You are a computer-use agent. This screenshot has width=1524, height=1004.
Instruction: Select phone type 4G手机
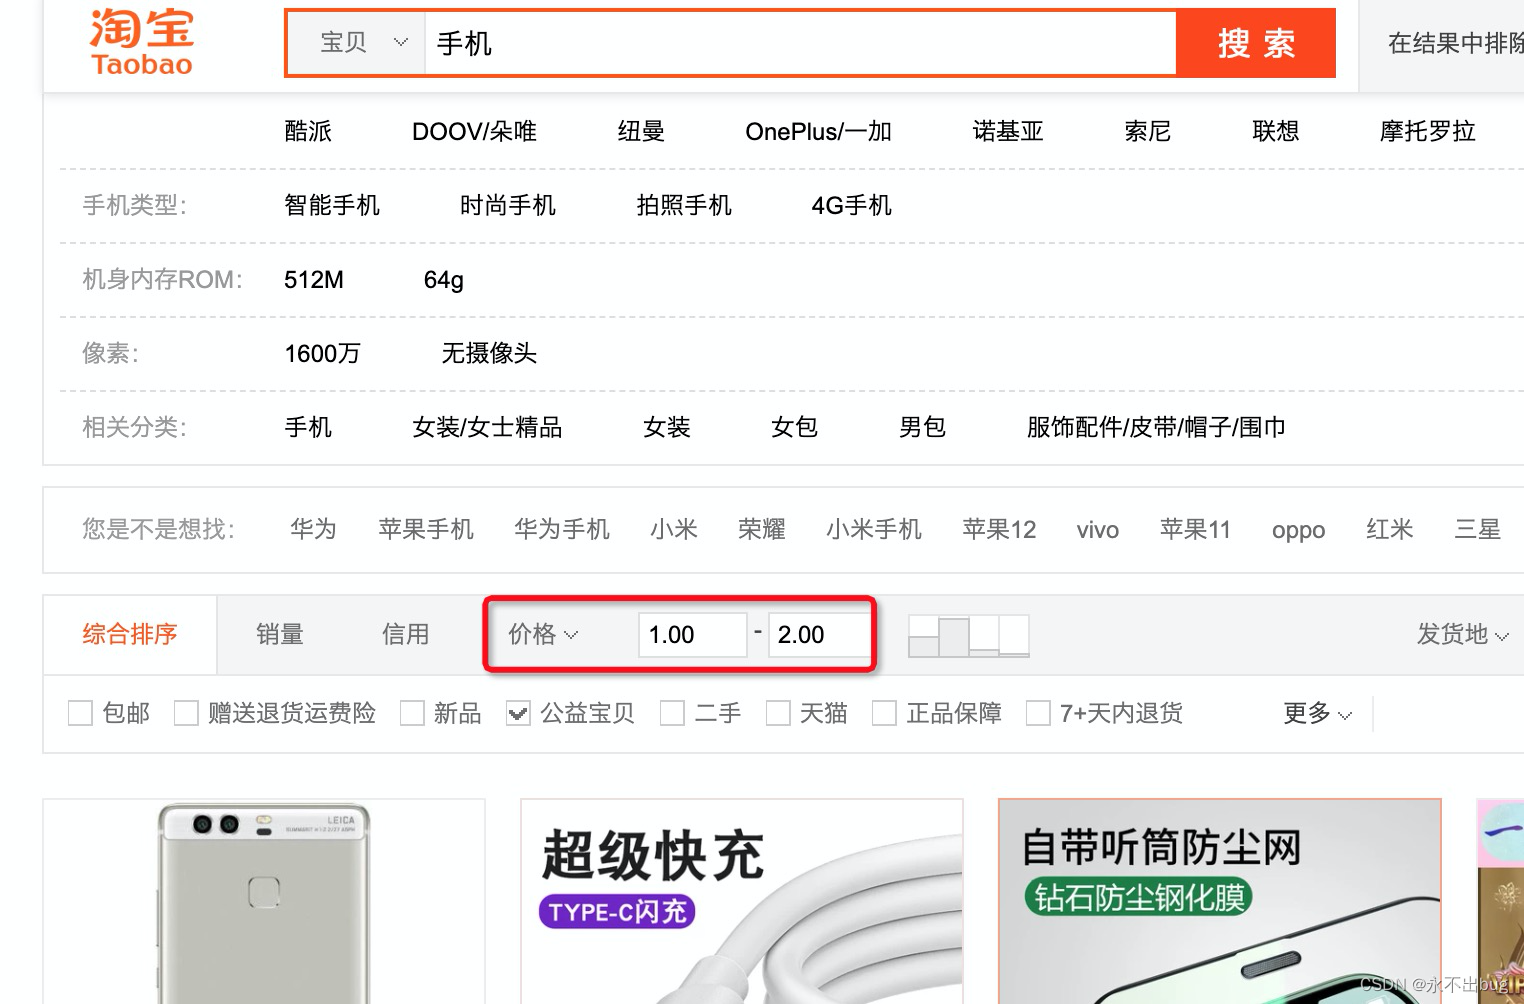[x=852, y=205]
